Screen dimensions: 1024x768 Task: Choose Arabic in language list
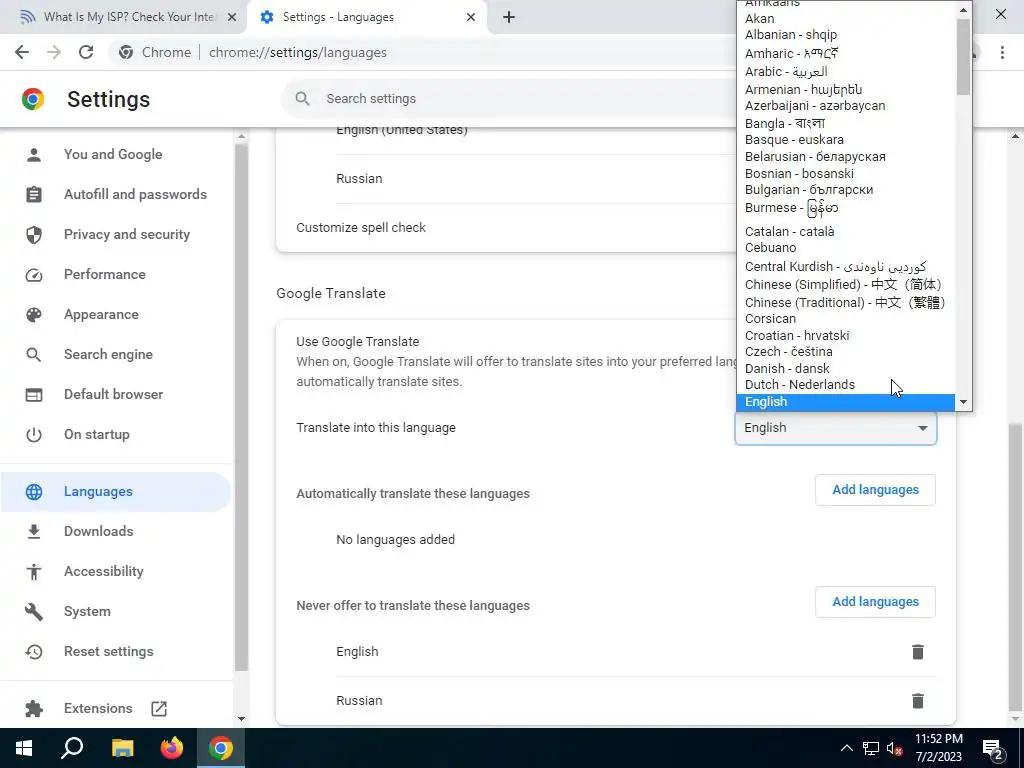tap(846, 71)
